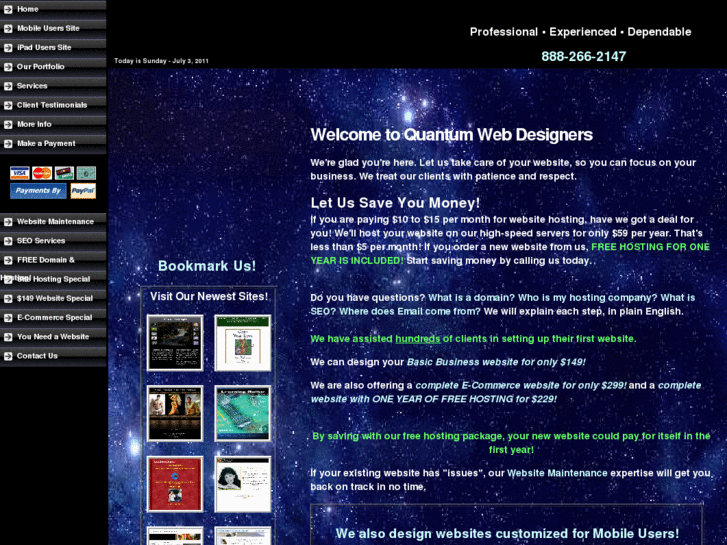
Task: Open the dark waterfall site thumbnail
Action: coord(175,343)
